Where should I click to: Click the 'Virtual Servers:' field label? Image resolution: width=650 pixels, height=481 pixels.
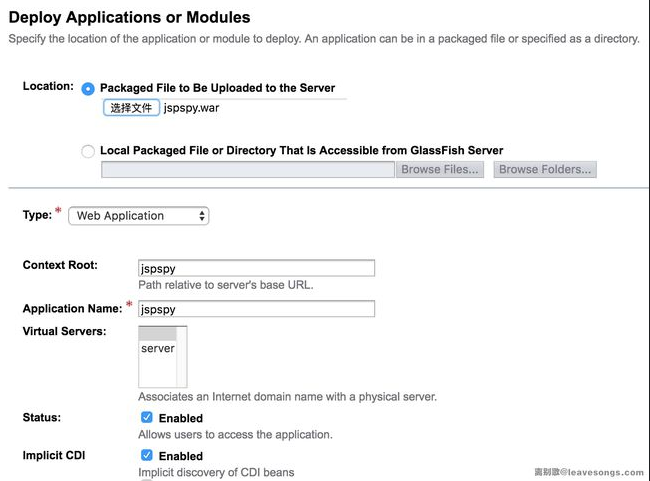pyautogui.click(x=64, y=331)
